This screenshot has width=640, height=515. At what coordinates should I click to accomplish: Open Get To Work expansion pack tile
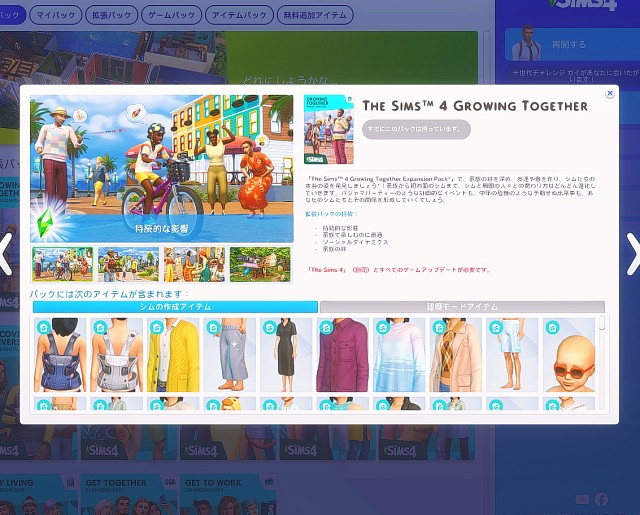point(228,494)
